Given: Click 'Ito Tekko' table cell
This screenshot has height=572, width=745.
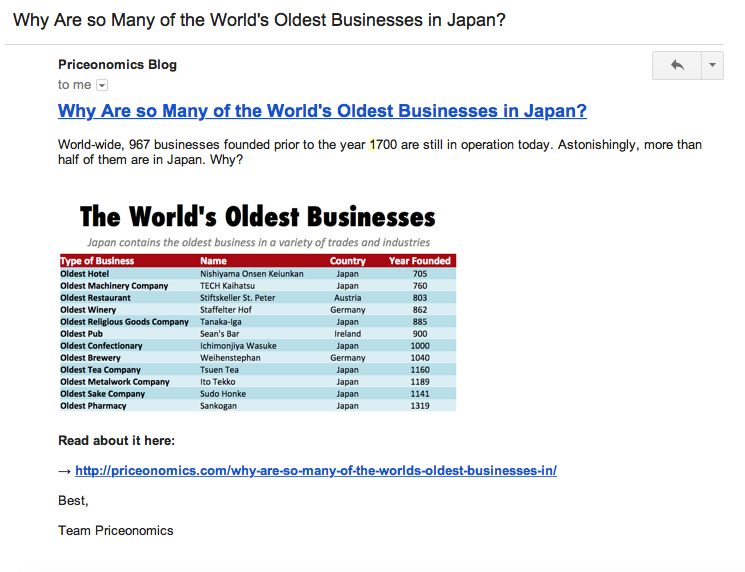Looking at the screenshot, I should (x=218, y=381).
